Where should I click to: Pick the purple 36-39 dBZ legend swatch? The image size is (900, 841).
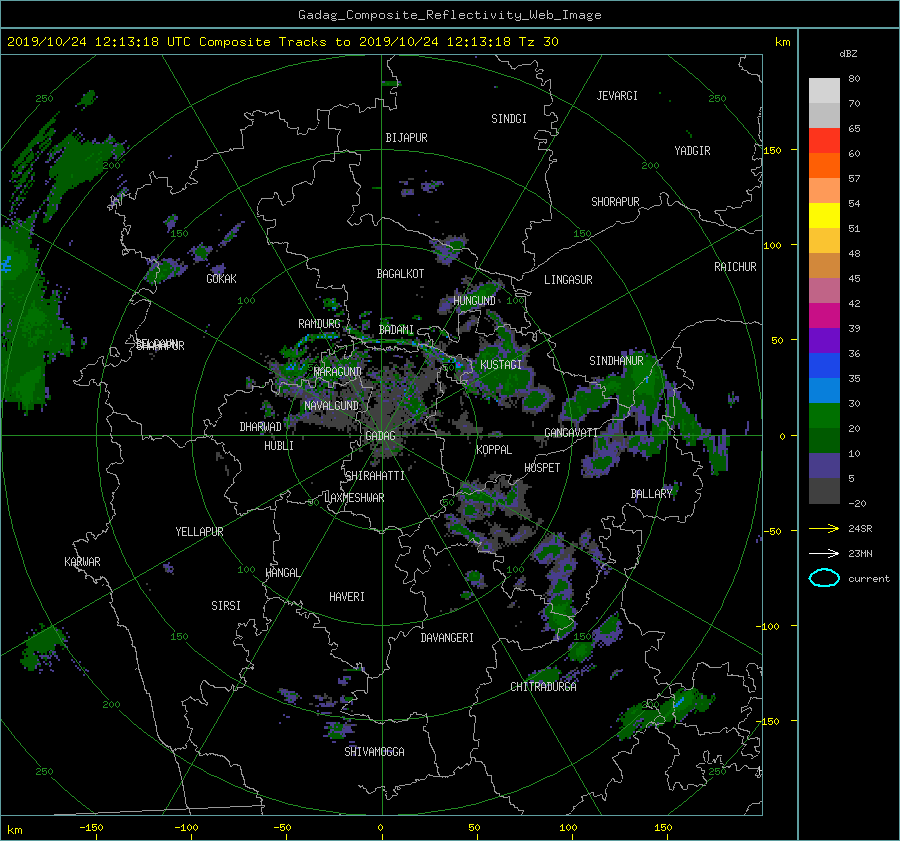click(x=824, y=341)
